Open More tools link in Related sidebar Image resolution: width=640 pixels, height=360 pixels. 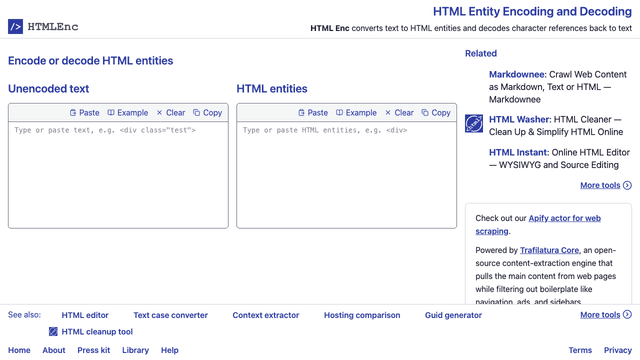pyautogui.click(x=600, y=185)
